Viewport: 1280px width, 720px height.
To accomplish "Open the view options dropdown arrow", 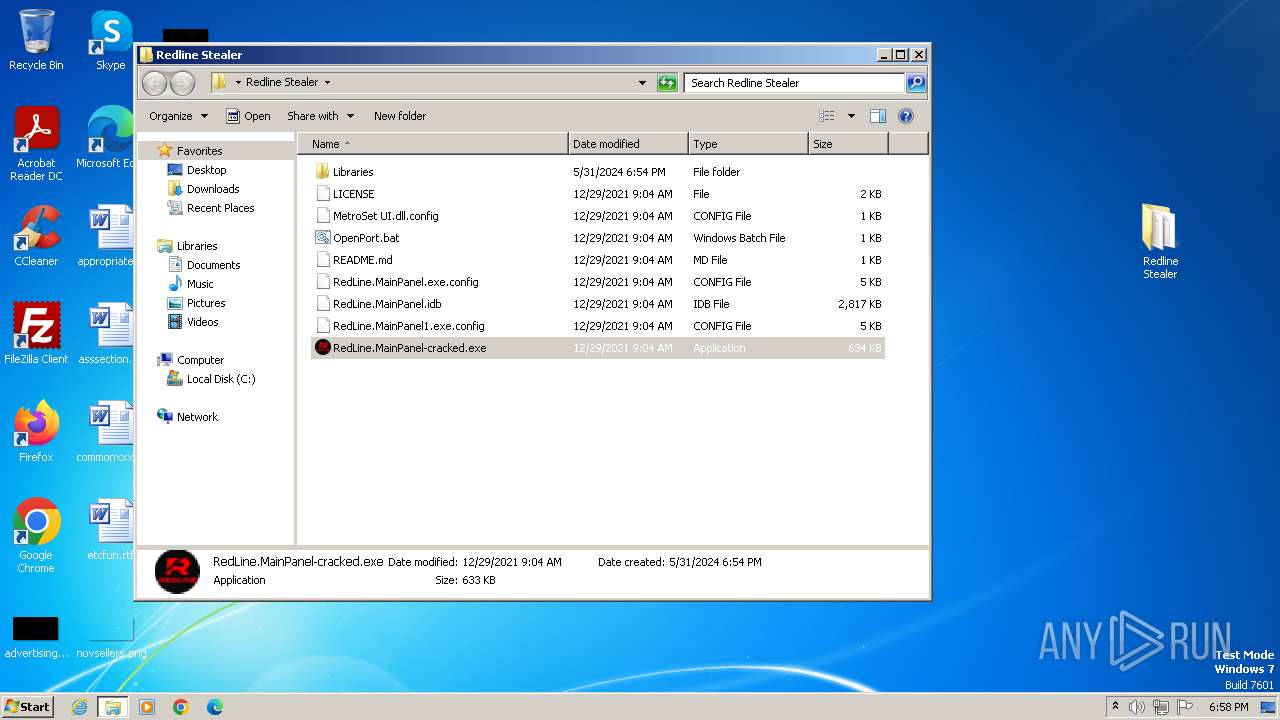I will pyautogui.click(x=851, y=116).
